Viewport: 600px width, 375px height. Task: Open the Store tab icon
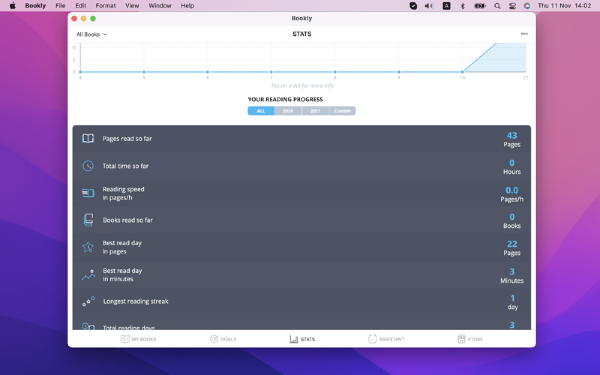[x=461, y=339]
